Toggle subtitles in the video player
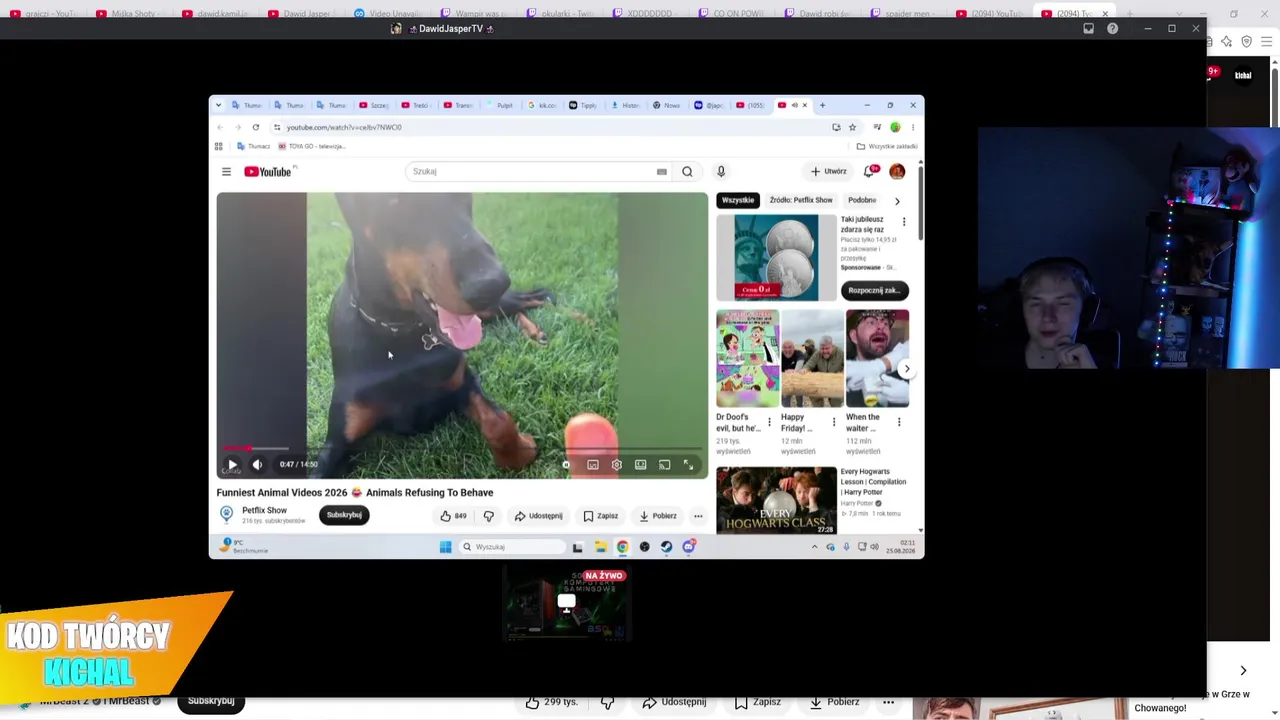Viewport: 1280px width, 720px height. [593, 465]
